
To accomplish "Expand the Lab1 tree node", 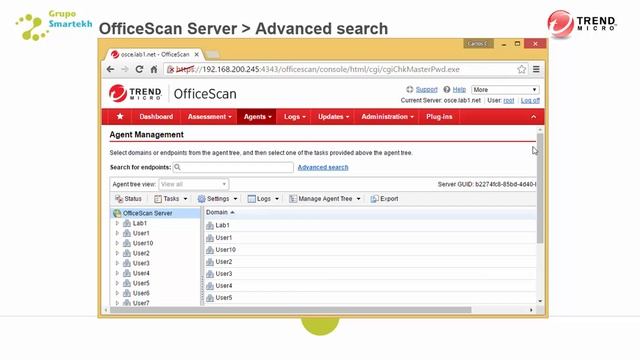I will pos(117,223).
